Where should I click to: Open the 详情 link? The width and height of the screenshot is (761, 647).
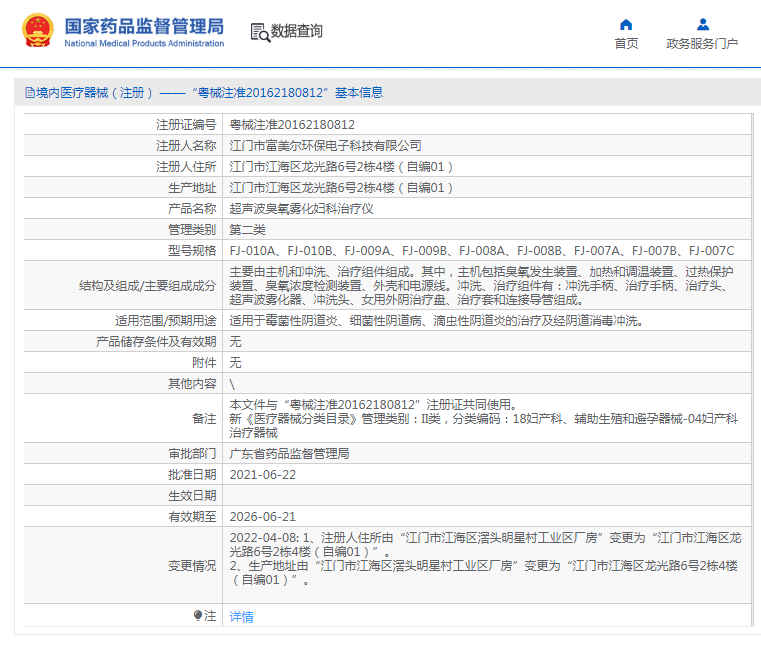pyautogui.click(x=241, y=616)
